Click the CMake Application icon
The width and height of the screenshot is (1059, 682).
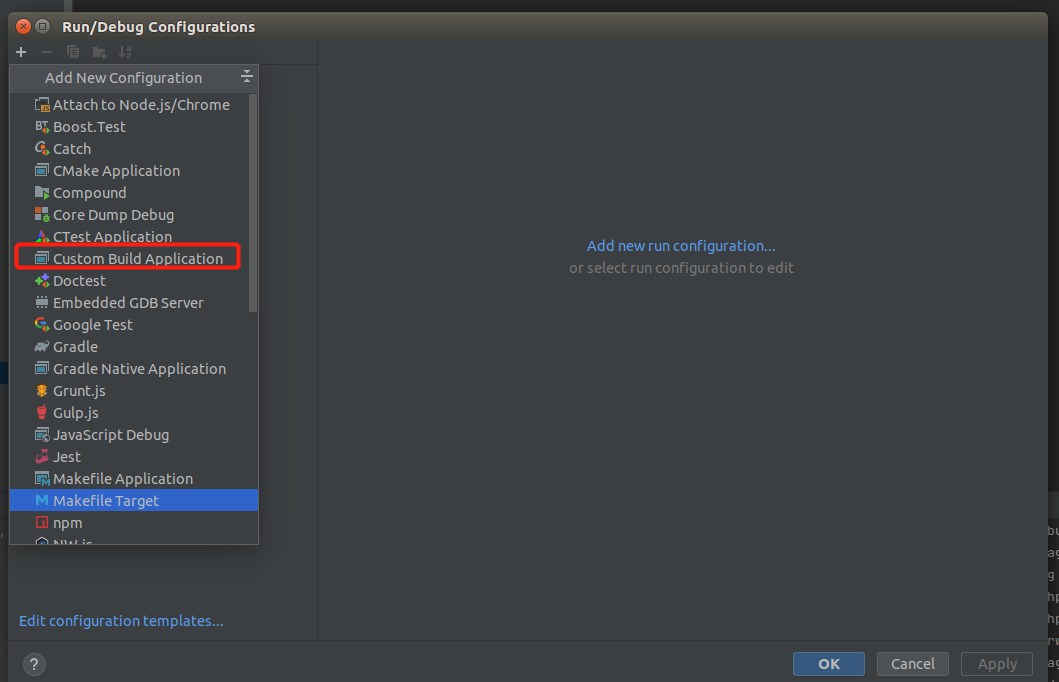click(x=42, y=170)
